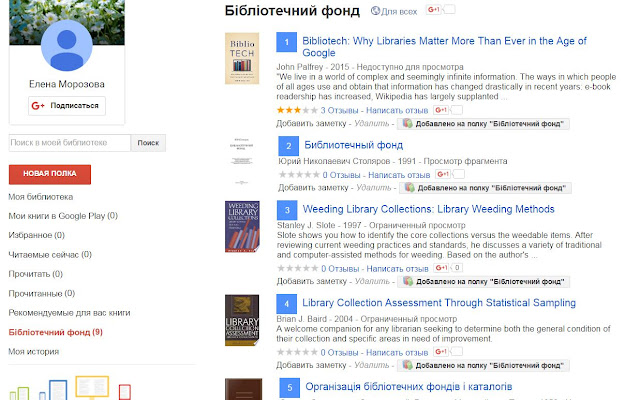Click the 'Для всех' visibility label
The height and width of the screenshot is (400, 640).
pyautogui.click(x=399, y=12)
